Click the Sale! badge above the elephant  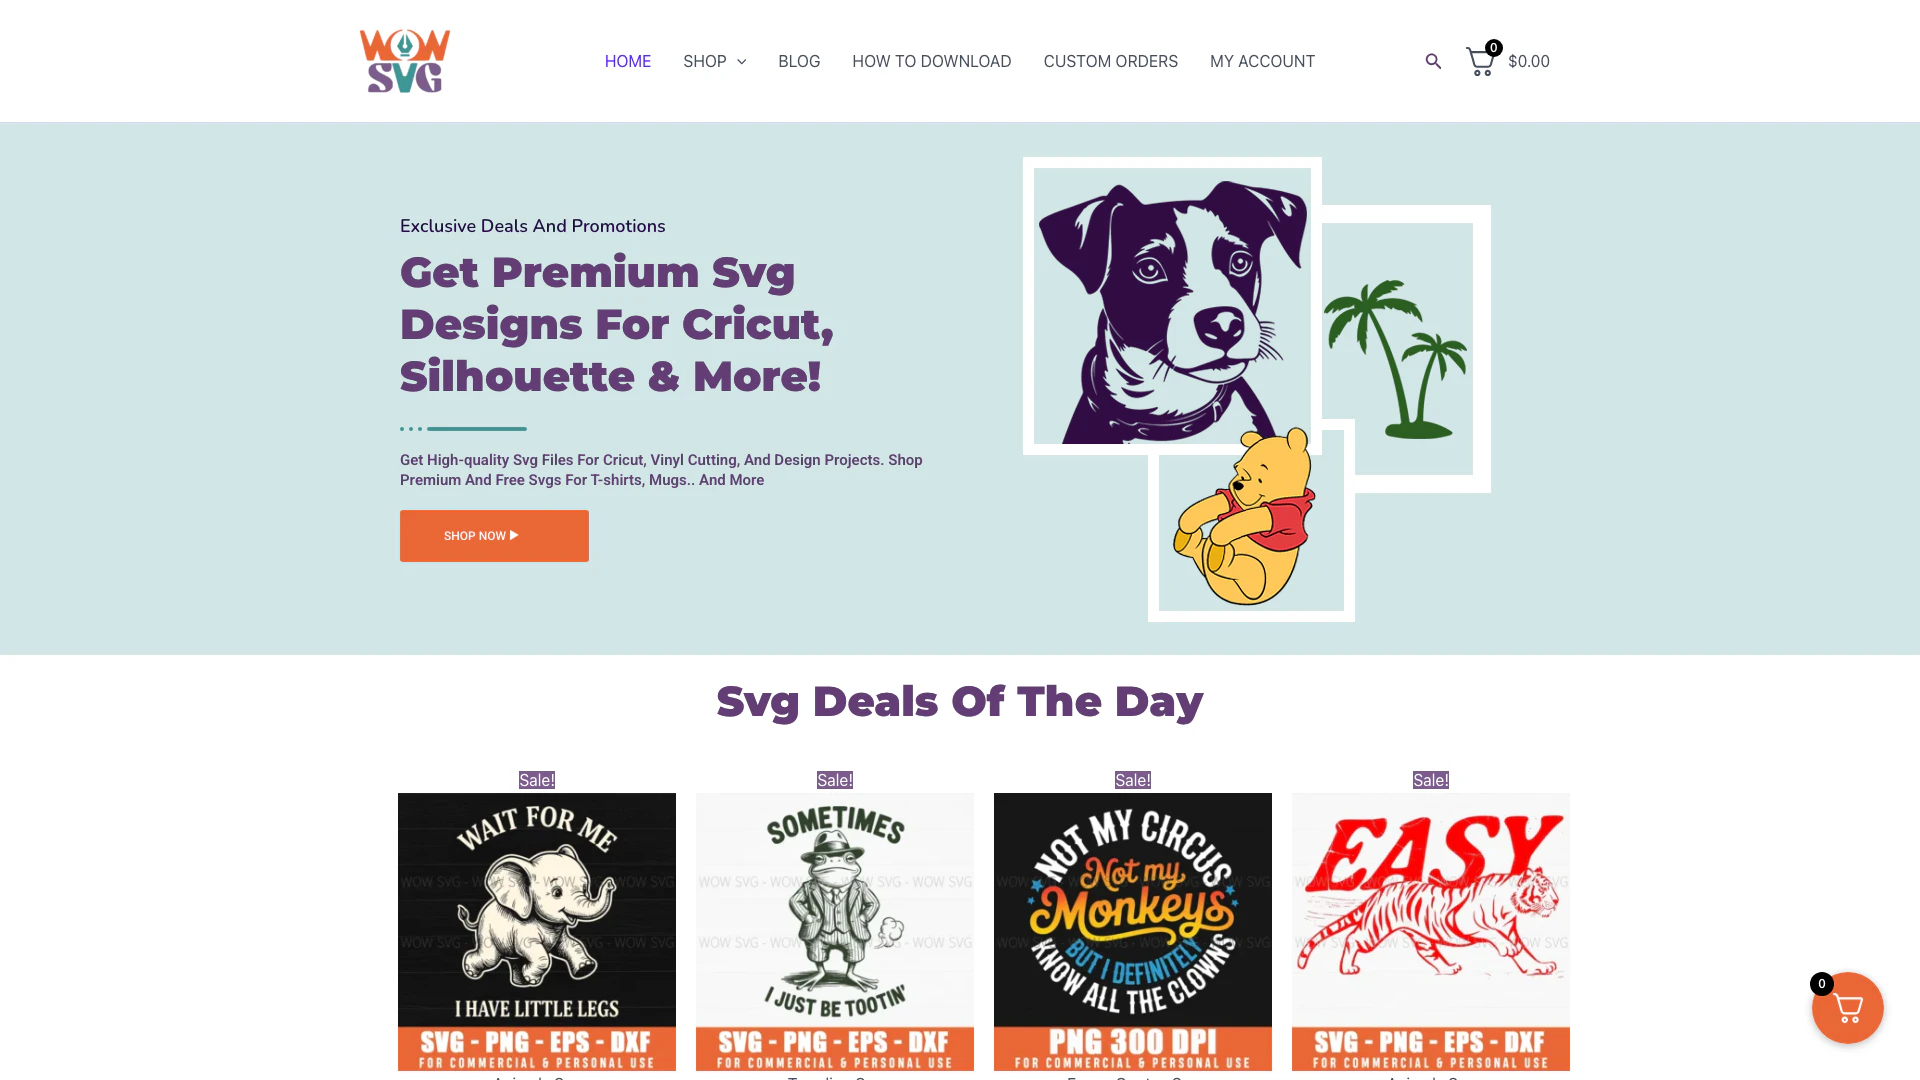(537, 780)
